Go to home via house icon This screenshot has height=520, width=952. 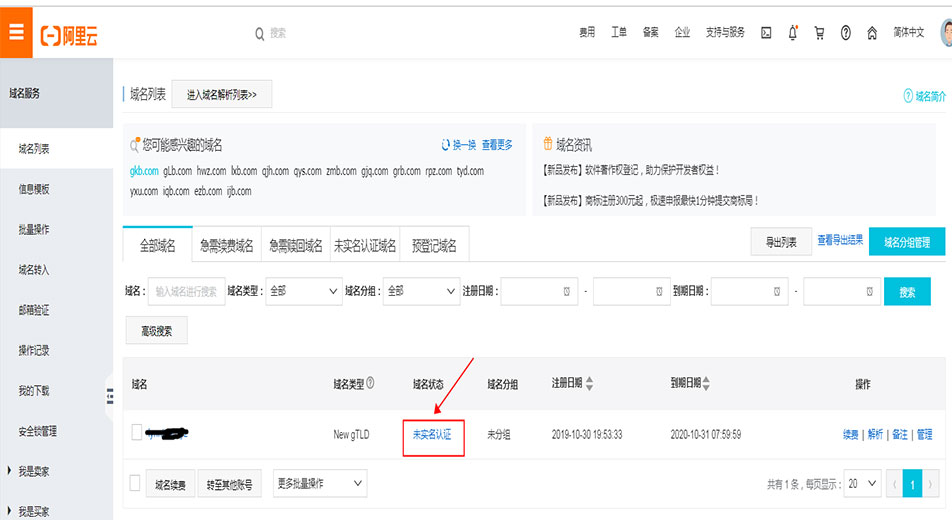871,33
